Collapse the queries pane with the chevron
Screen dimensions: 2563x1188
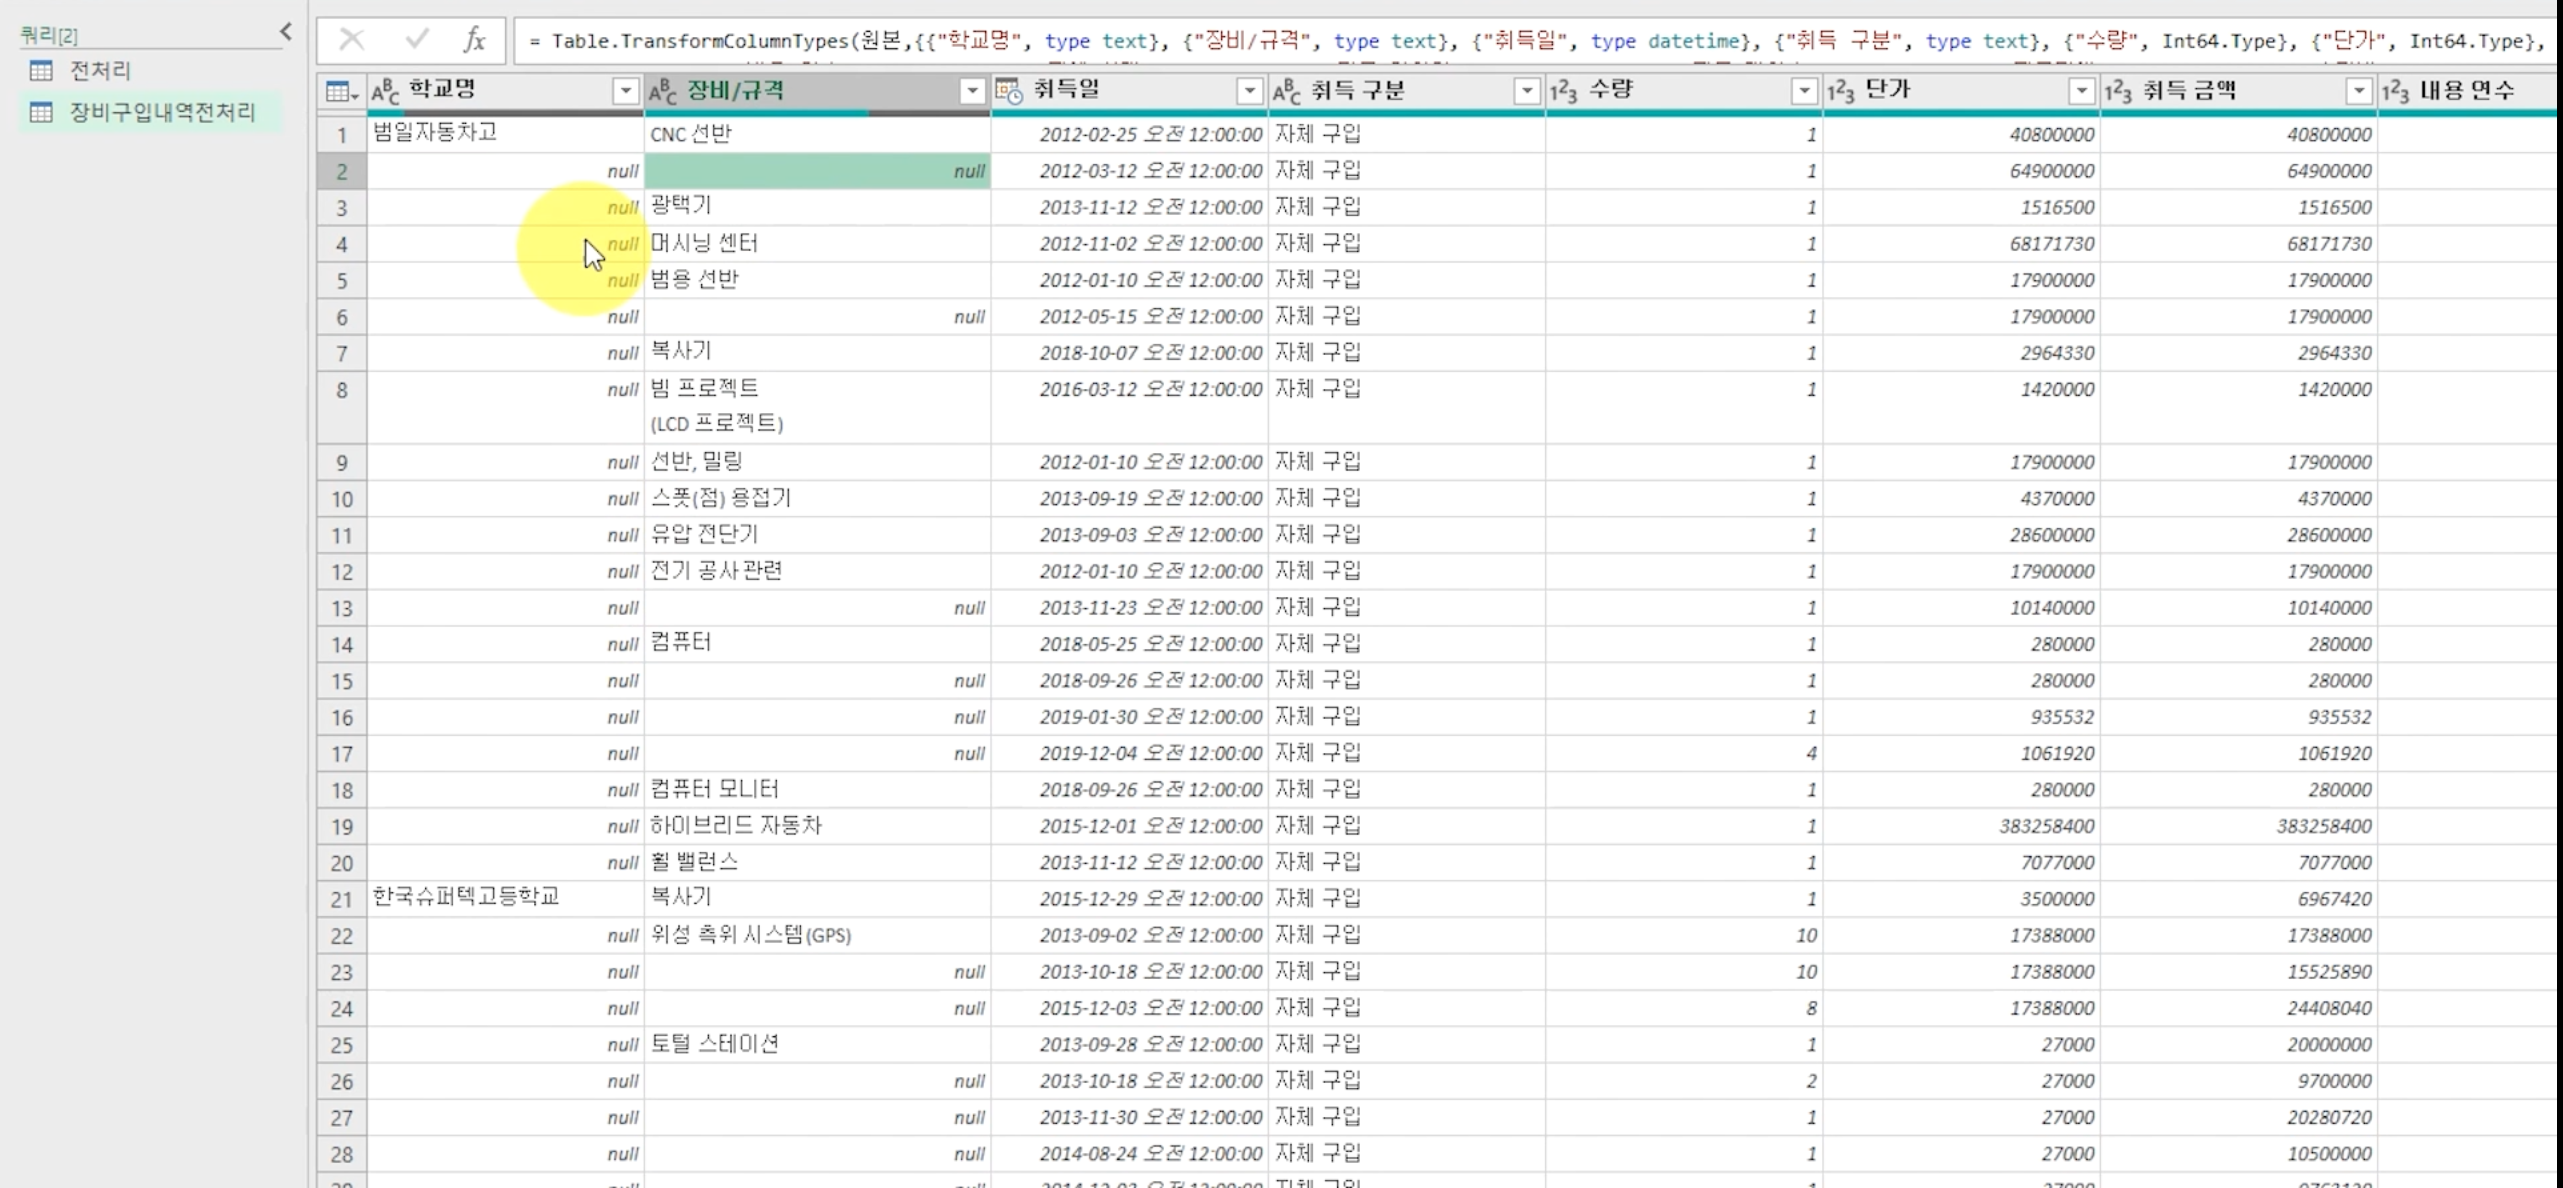click(x=286, y=32)
